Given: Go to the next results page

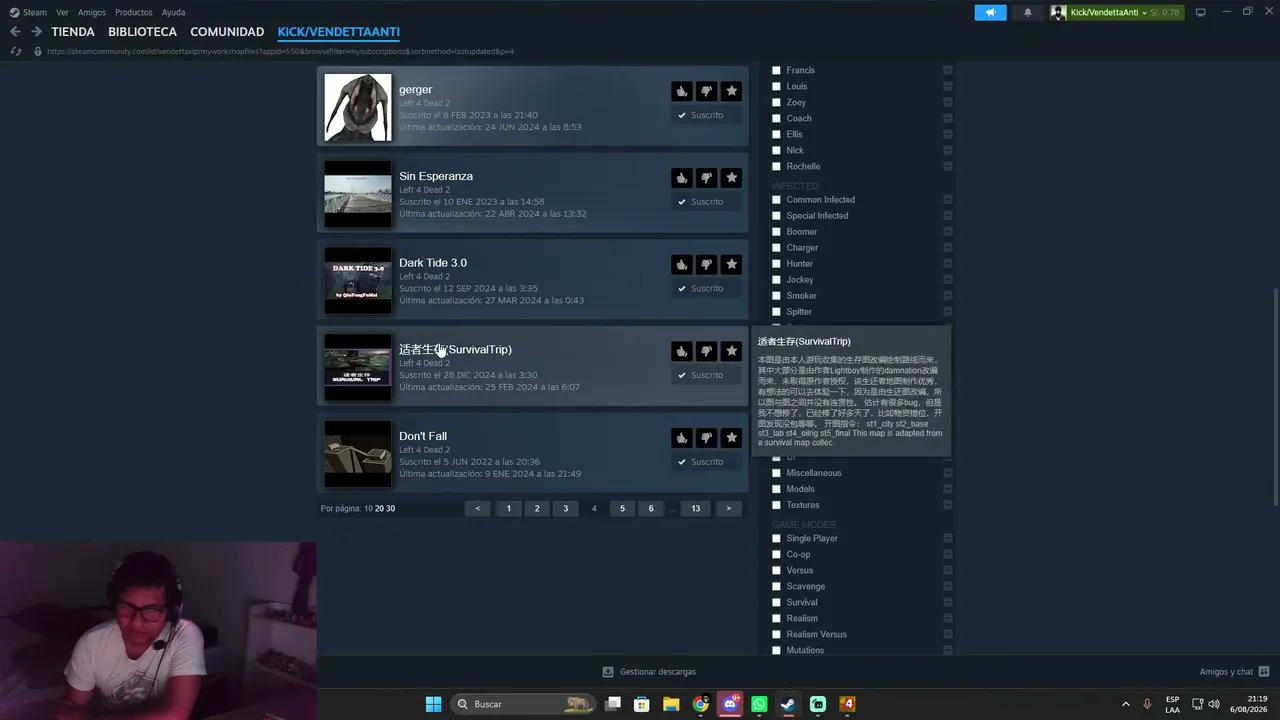Looking at the screenshot, I should (728, 508).
